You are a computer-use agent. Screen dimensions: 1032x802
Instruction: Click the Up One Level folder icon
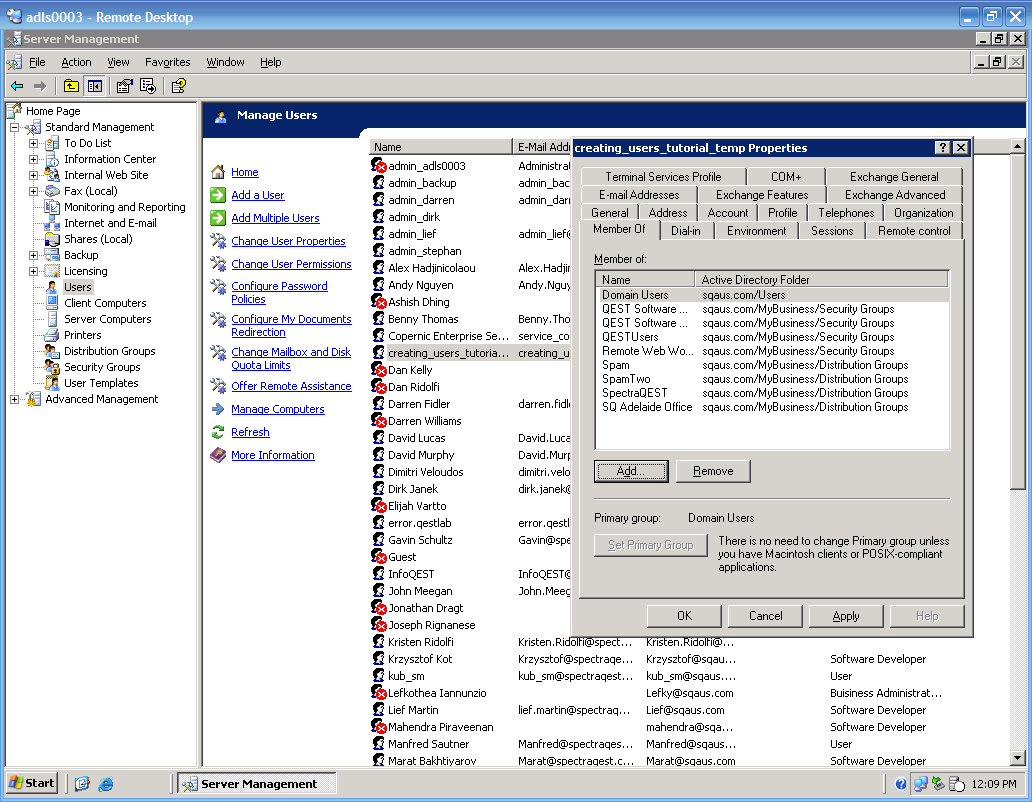[71, 86]
